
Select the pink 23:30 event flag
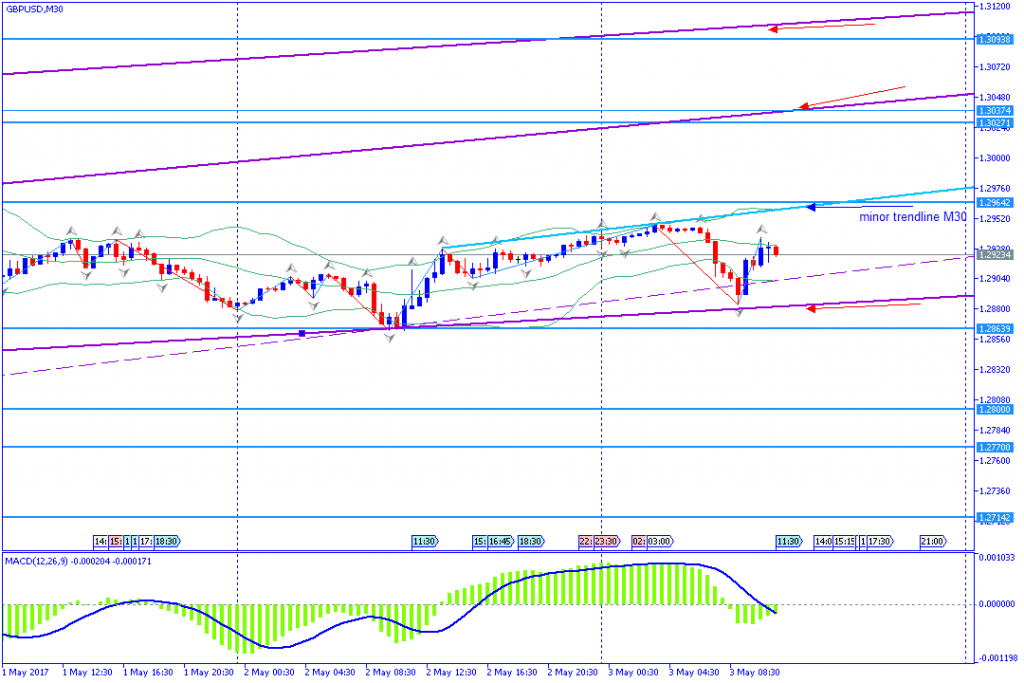[x=607, y=541]
